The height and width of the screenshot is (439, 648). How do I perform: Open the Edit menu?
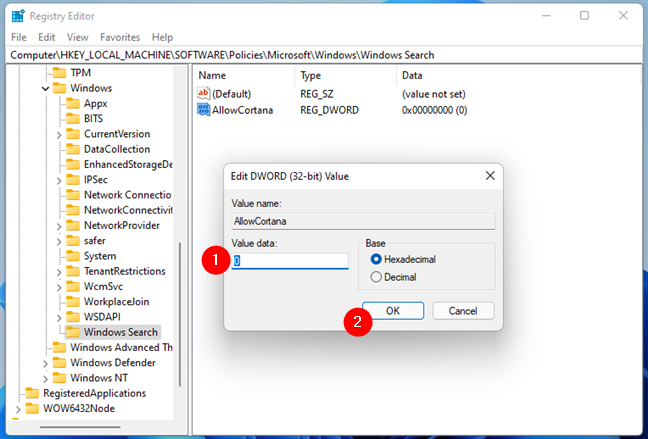click(x=47, y=37)
